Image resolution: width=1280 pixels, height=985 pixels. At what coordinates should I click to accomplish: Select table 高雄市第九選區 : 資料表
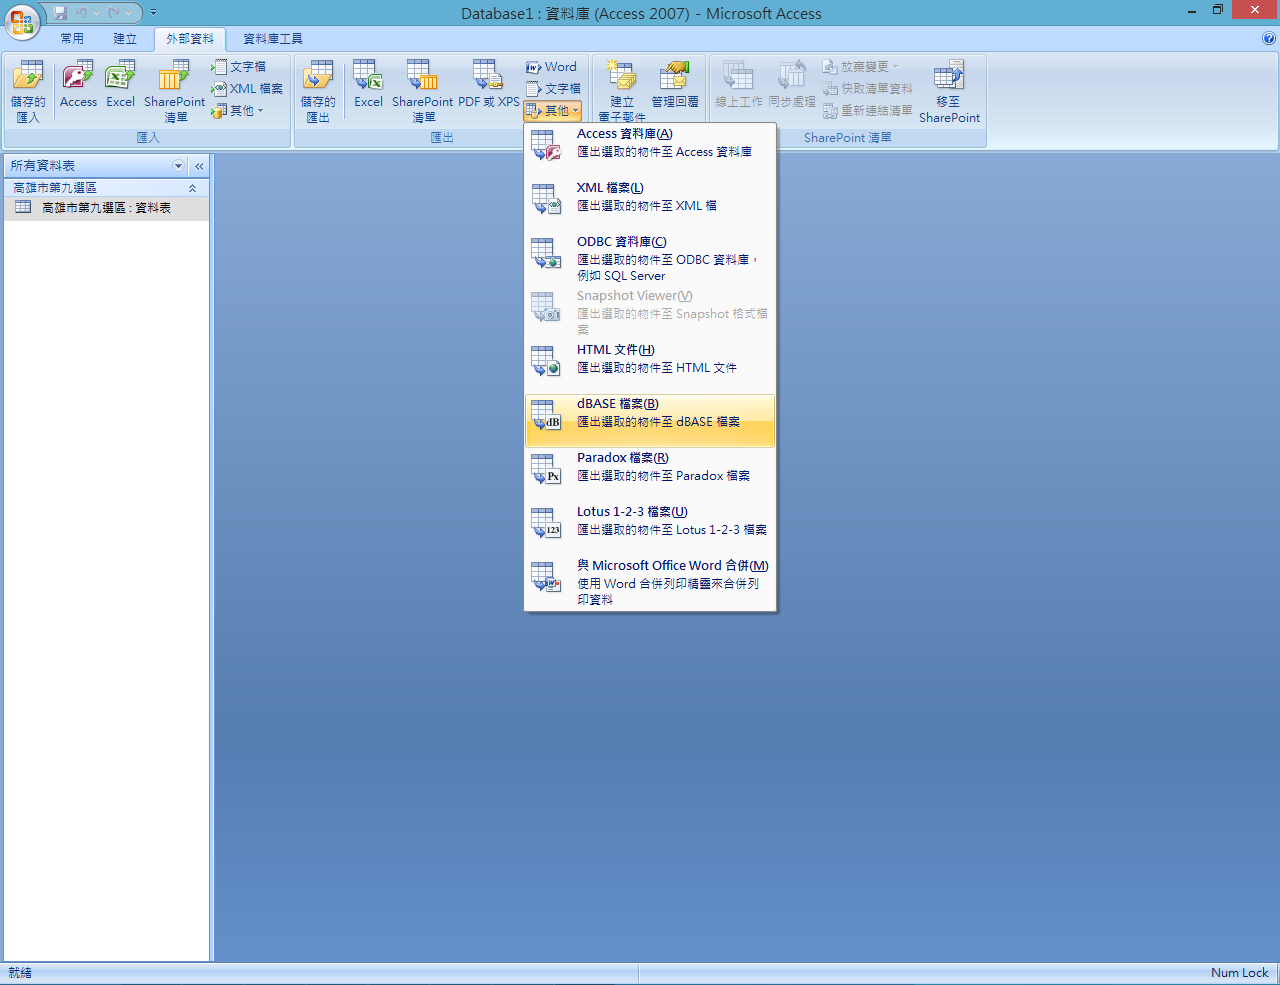tap(106, 208)
